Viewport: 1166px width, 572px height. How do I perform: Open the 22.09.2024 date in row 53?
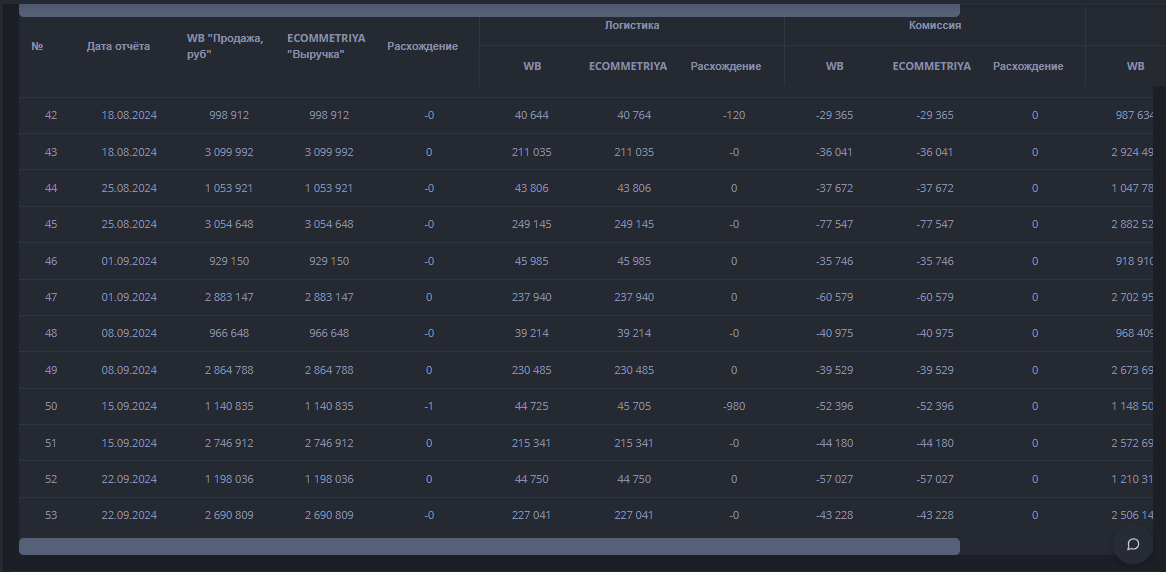[129, 515]
